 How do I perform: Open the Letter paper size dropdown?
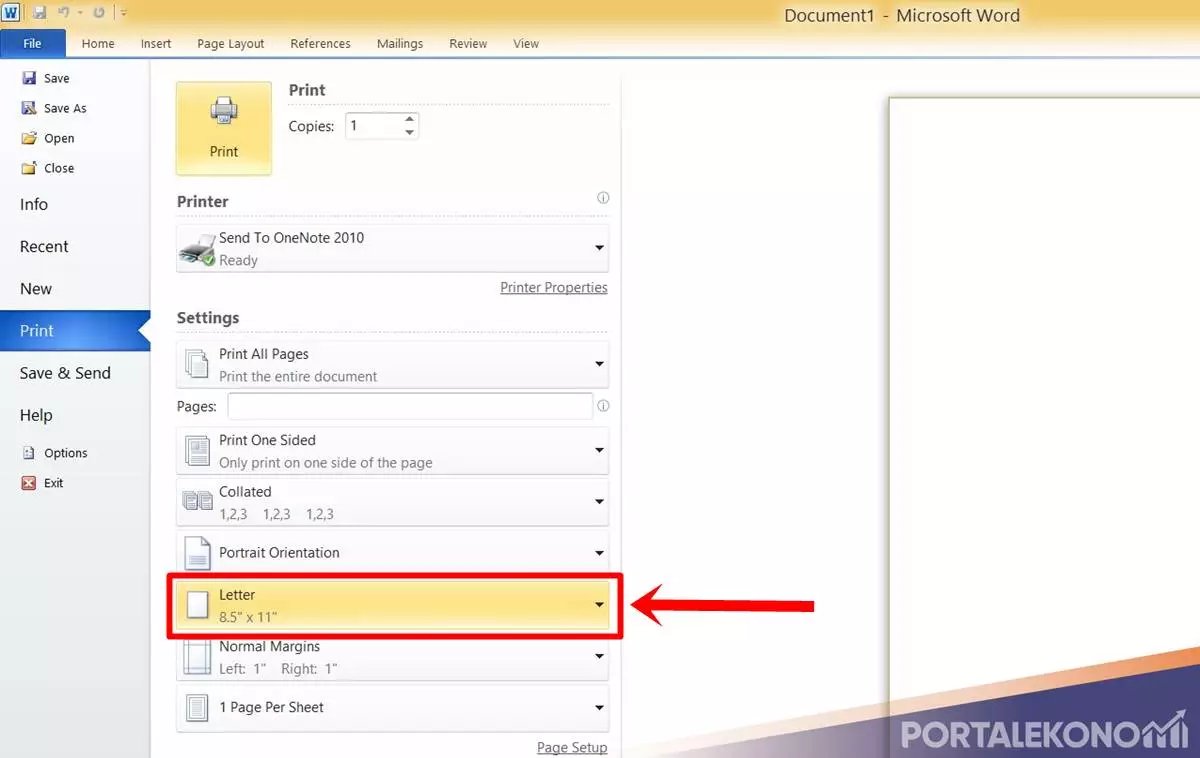[392, 605]
